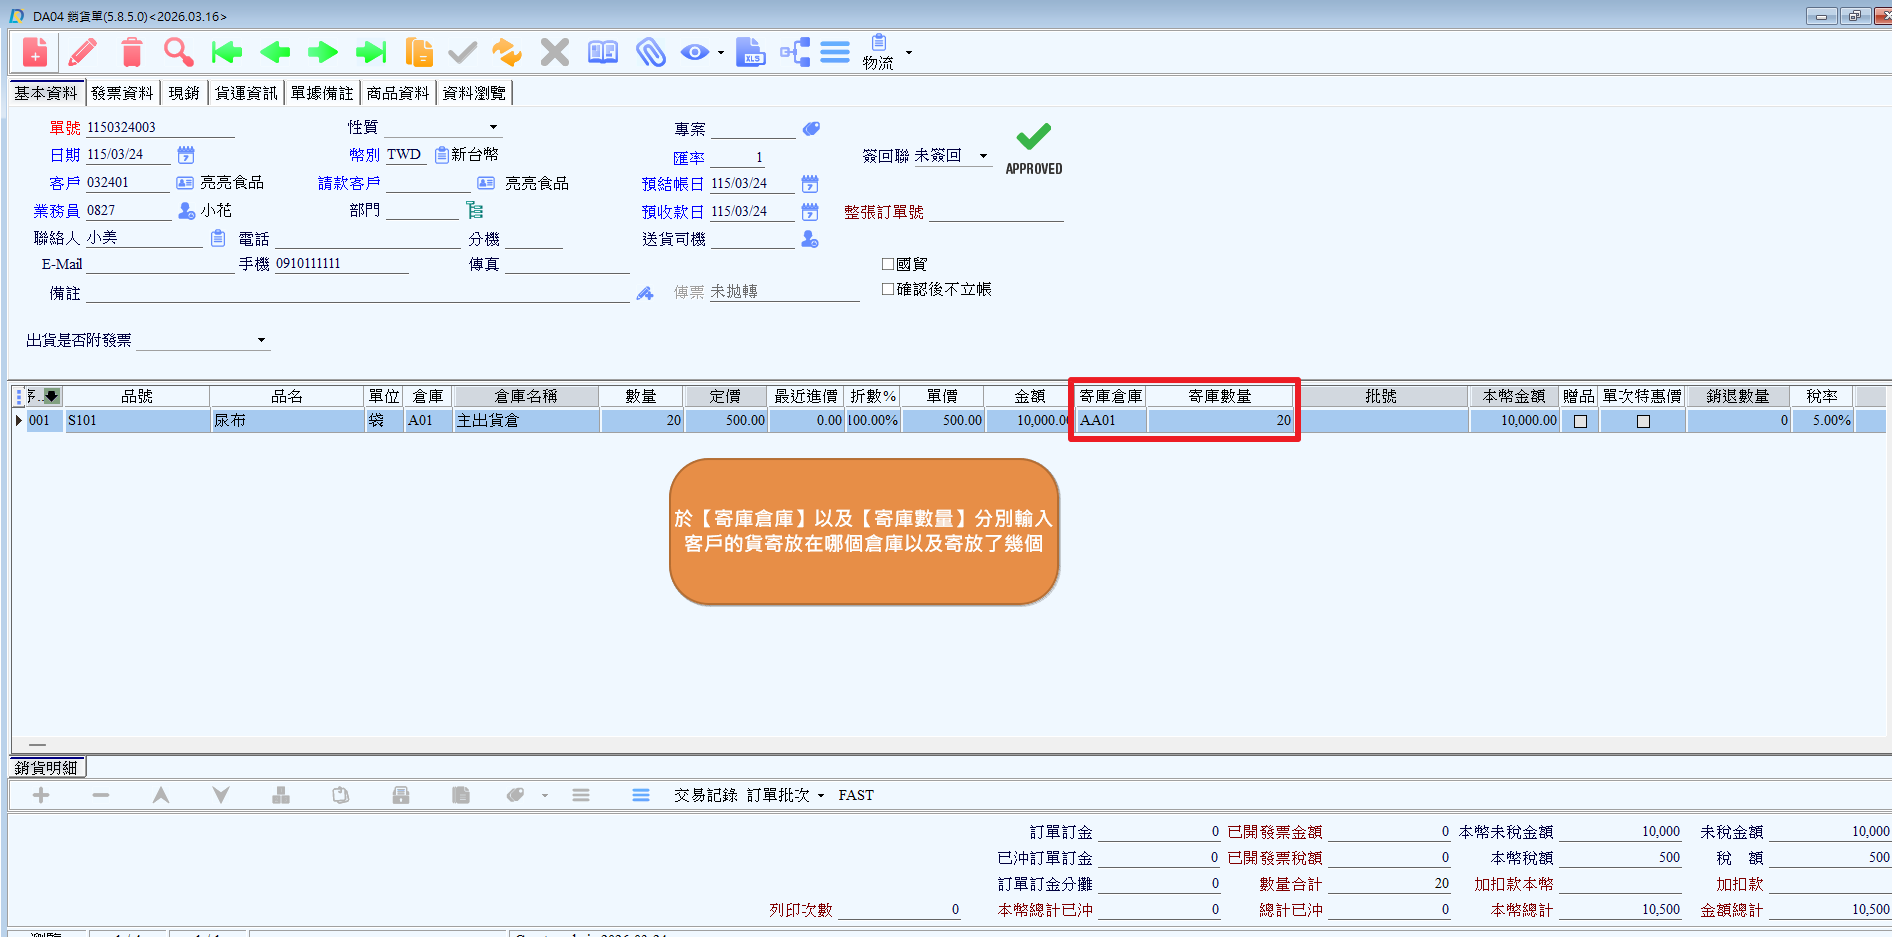Go to the first record arrow icon
Screen dimensions: 1892x937
(x=227, y=52)
